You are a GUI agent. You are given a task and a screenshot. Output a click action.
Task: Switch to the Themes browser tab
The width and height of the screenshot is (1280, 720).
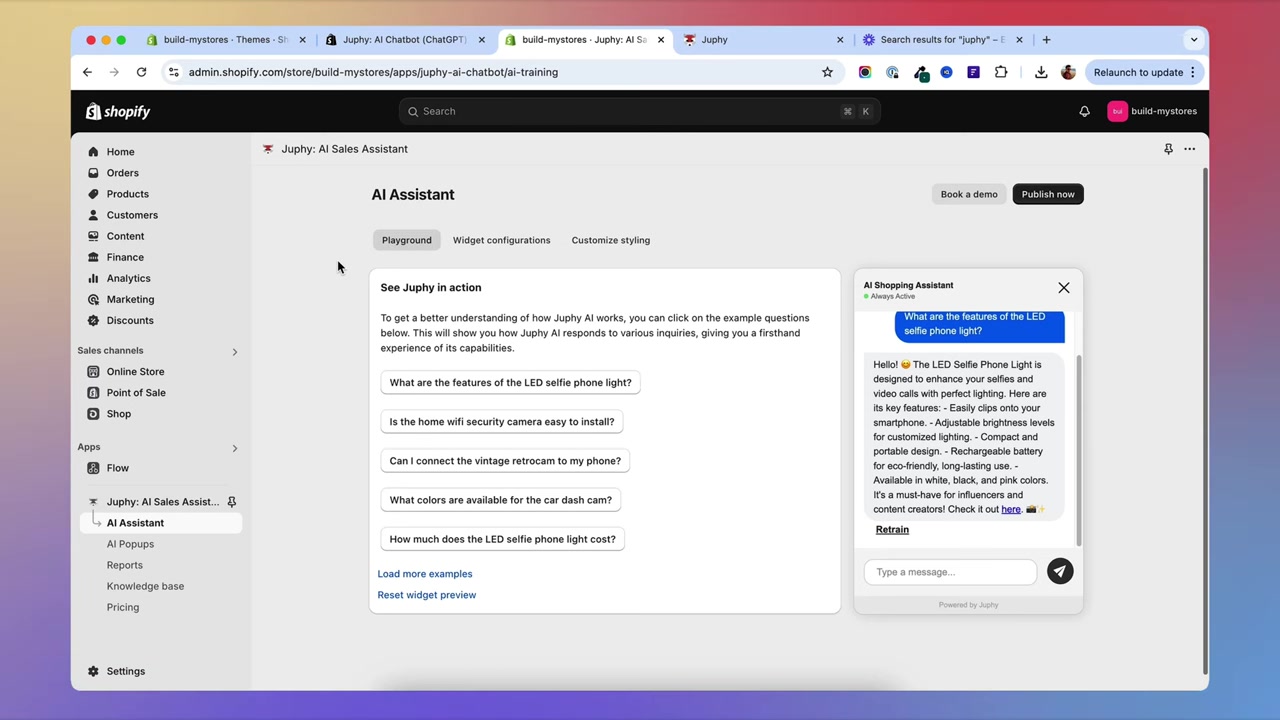pos(226,40)
